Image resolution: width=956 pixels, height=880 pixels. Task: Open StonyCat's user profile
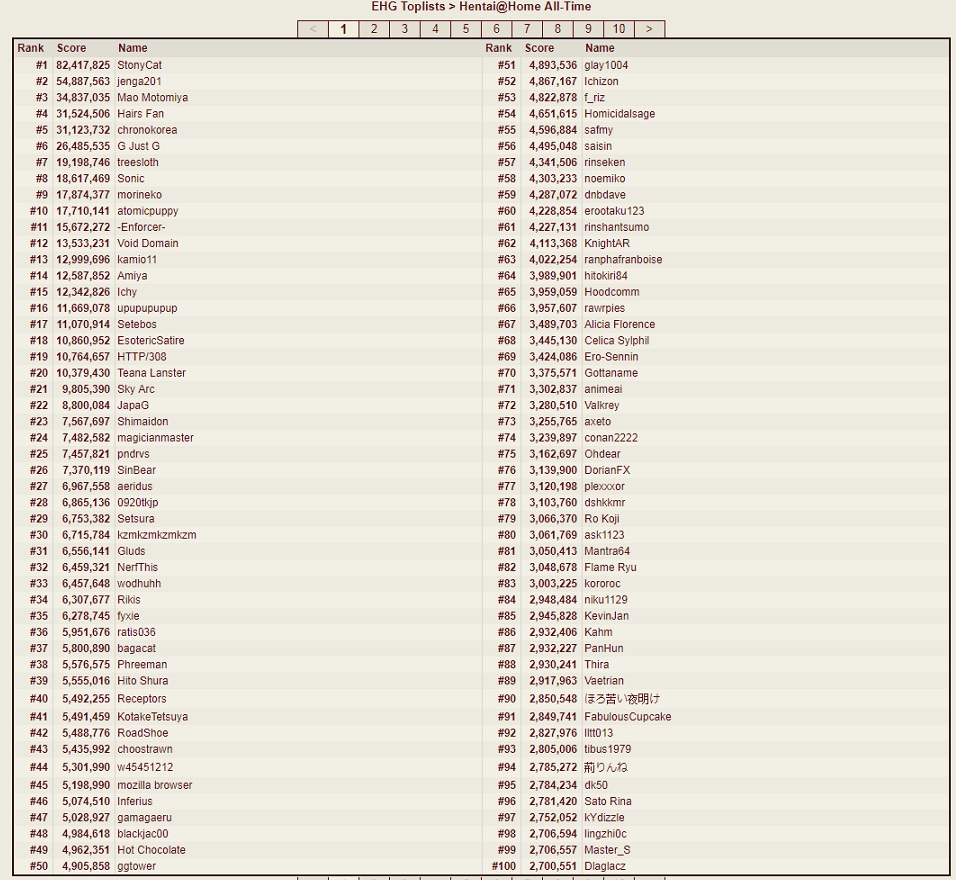point(139,65)
